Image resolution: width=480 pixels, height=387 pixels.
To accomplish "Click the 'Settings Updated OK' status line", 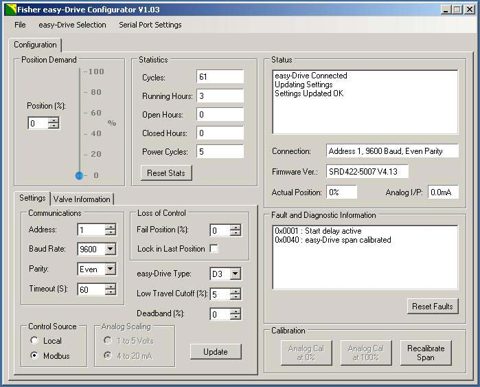I will 309,94.
